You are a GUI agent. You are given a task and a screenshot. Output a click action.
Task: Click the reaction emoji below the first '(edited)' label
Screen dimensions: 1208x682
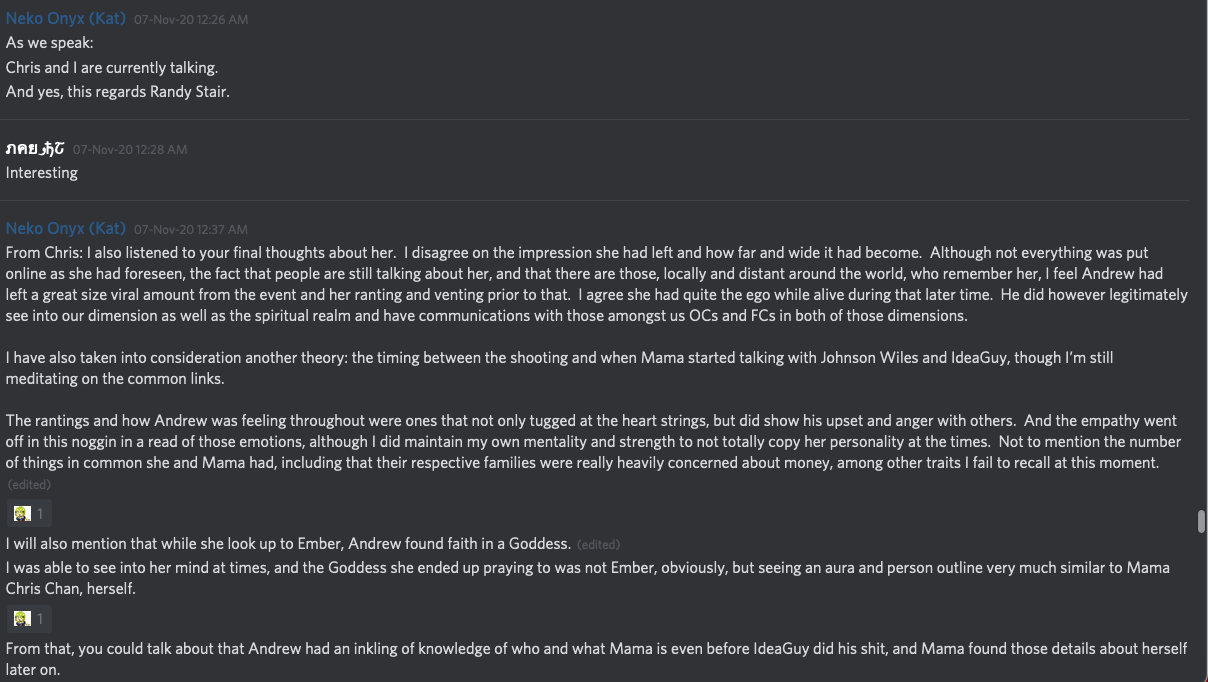pyautogui.click(x=23, y=514)
